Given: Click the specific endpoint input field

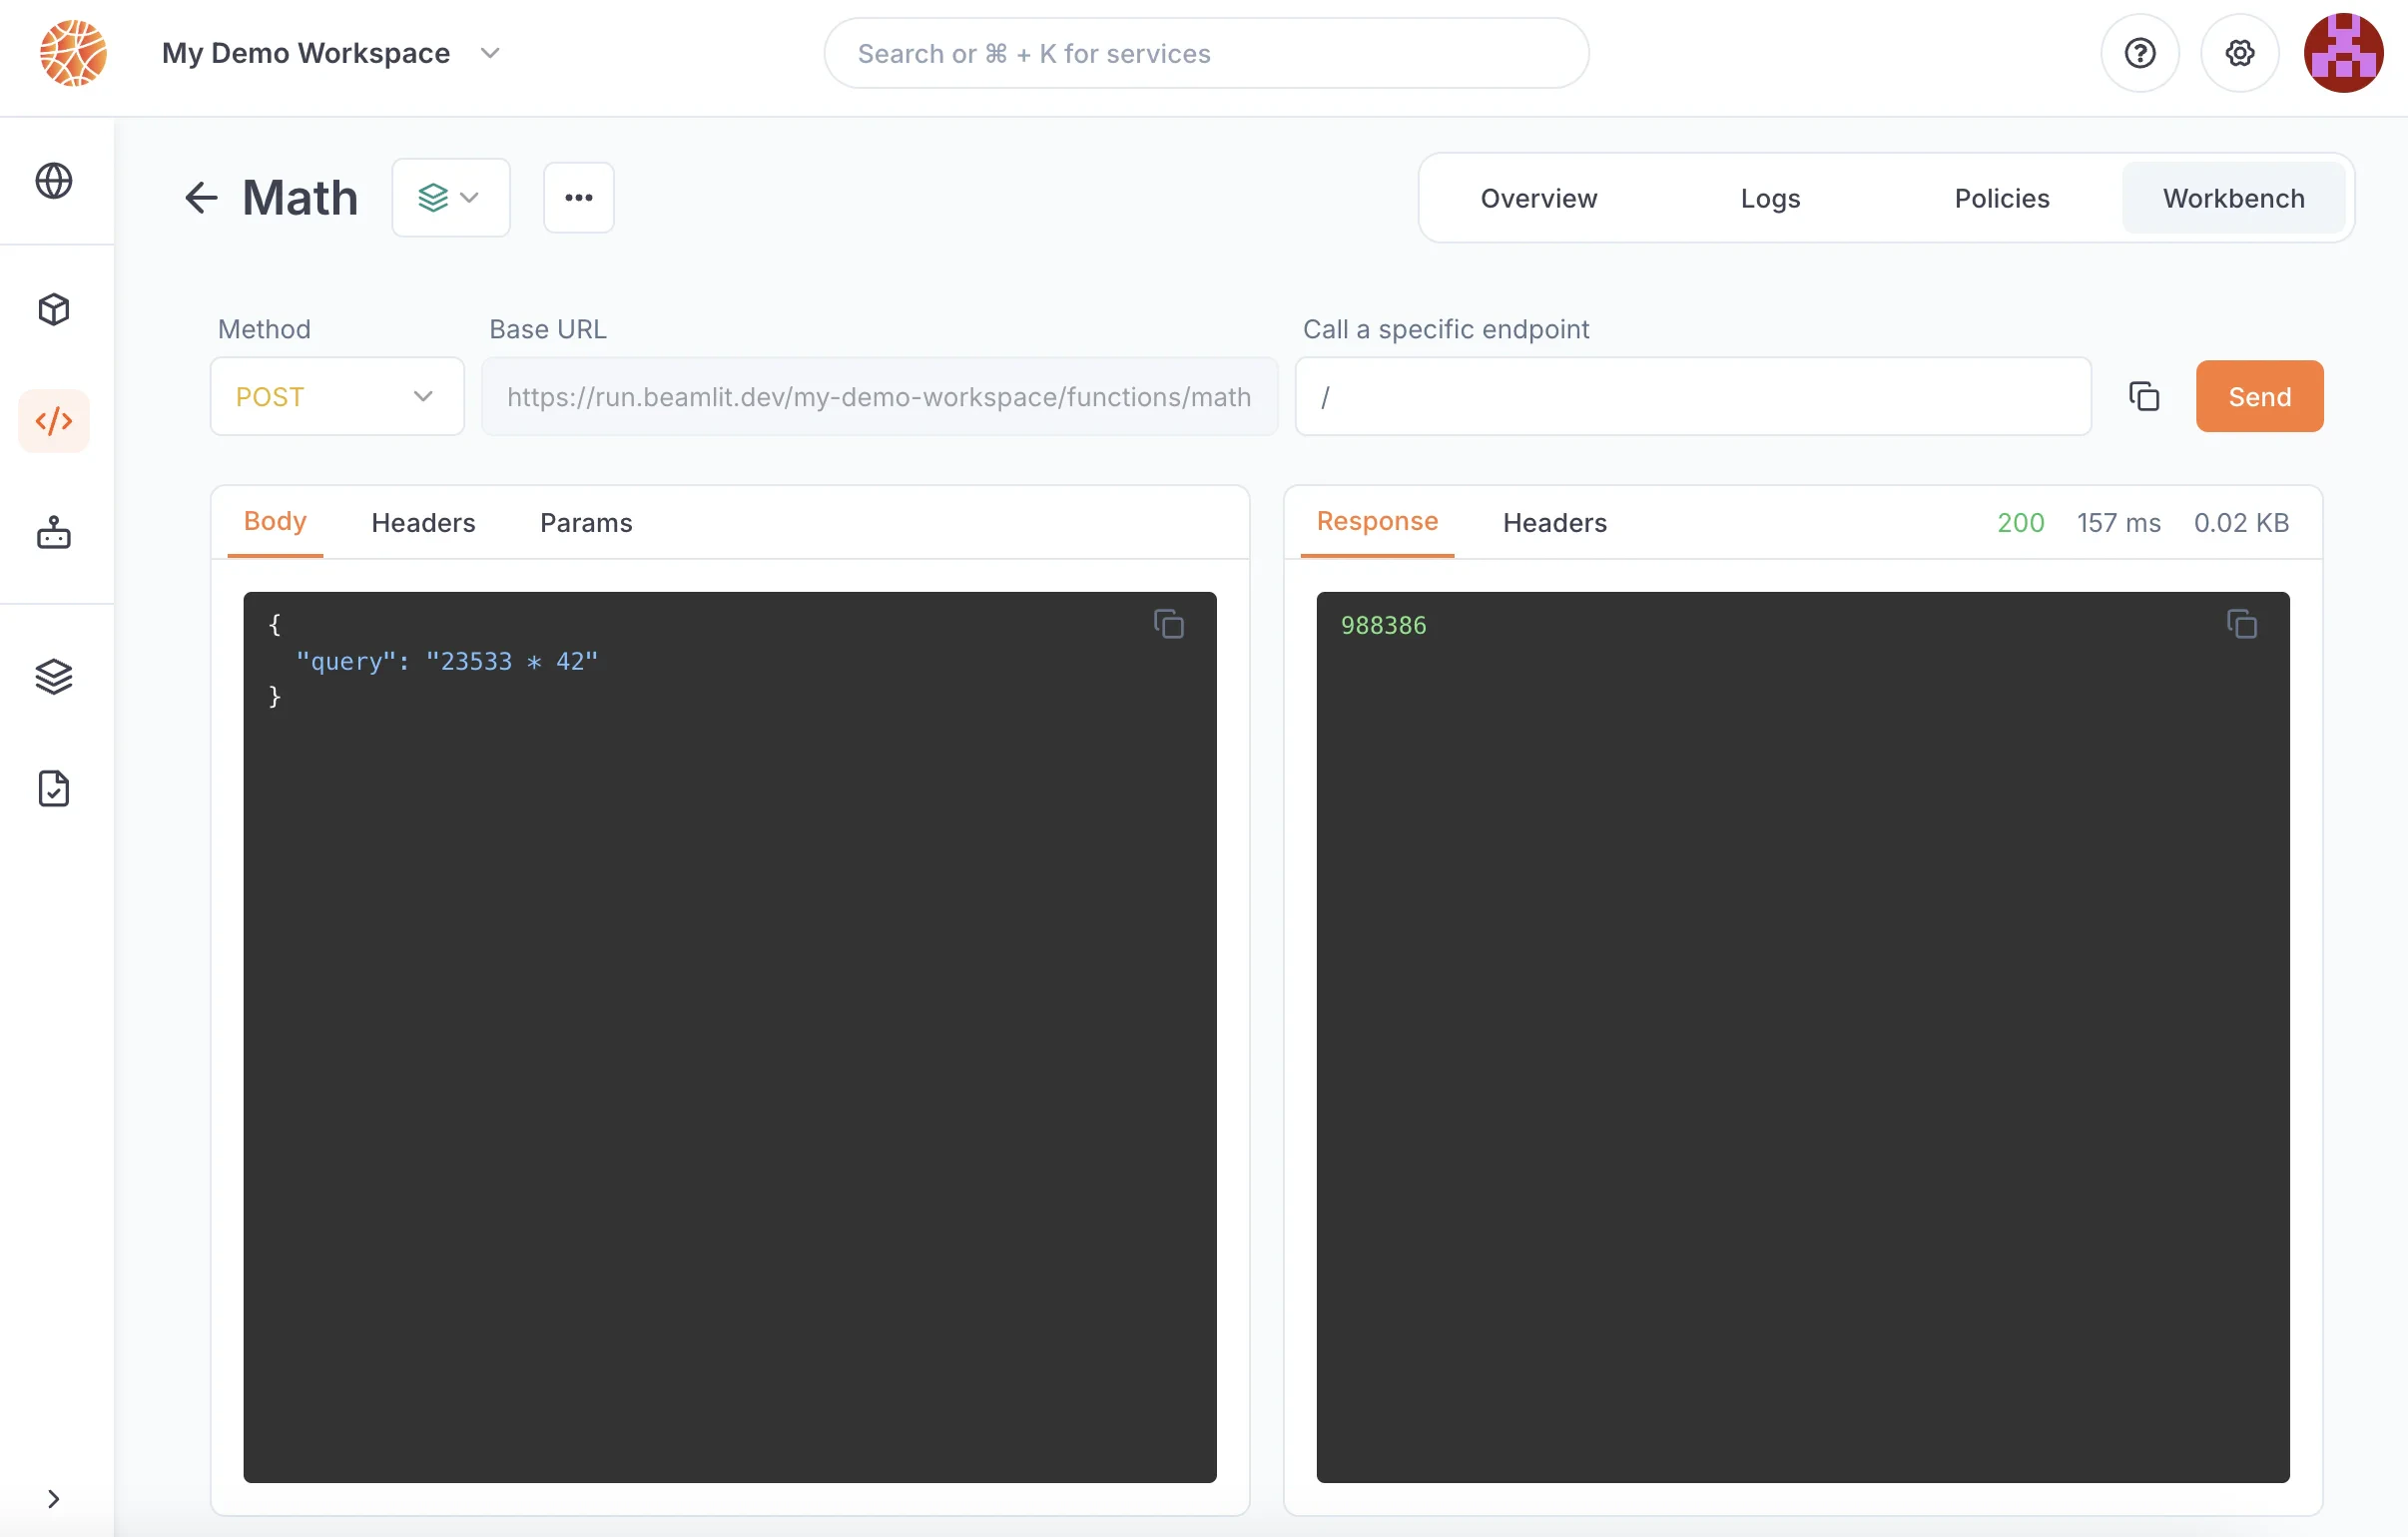Looking at the screenshot, I should pos(1692,397).
